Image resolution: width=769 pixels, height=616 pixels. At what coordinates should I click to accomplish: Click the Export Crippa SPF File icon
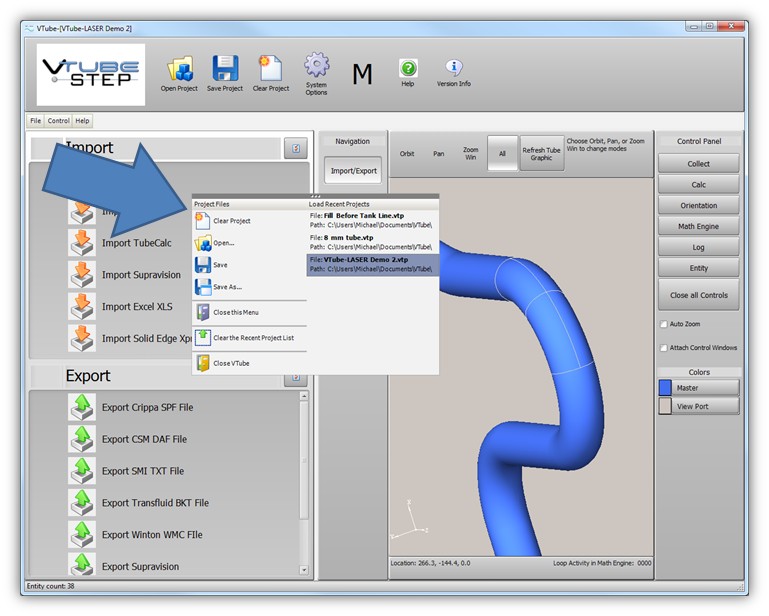point(81,407)
